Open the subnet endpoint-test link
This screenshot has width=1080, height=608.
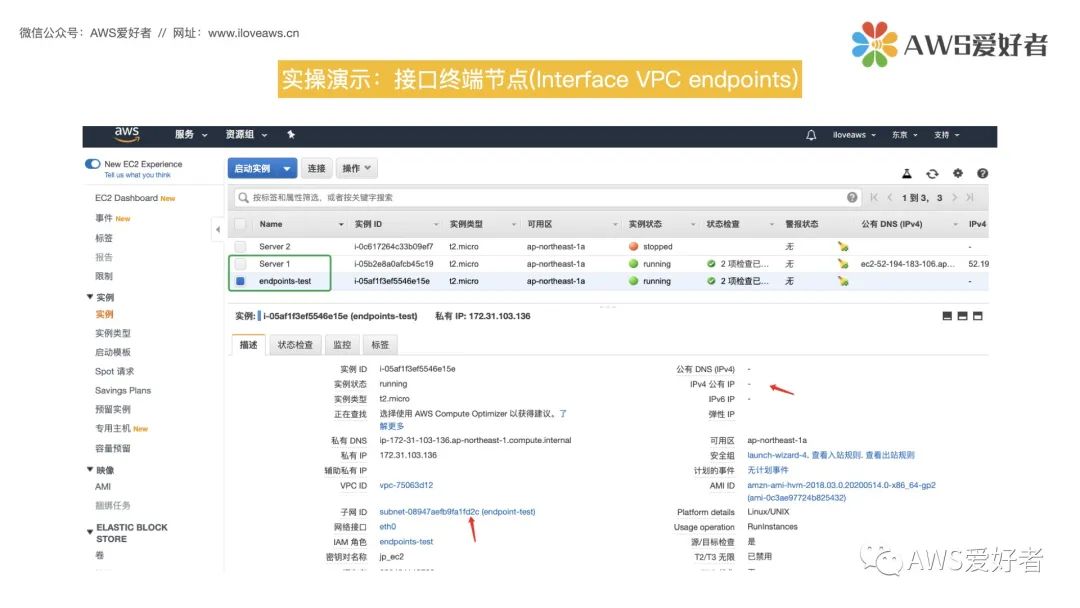click(457, 512)
